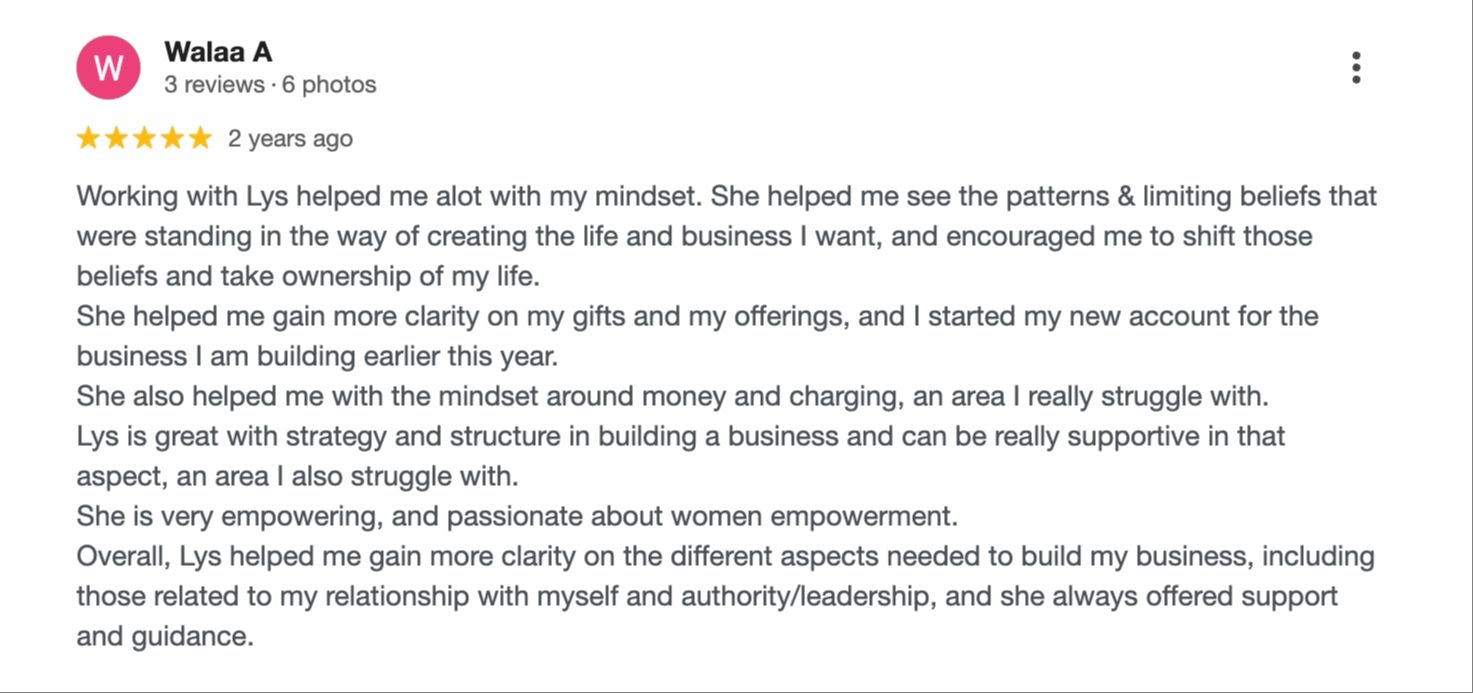Screen dimensions: 1473x693
Task: Click the line starting "Overall, Lys helped me"
Action: 725,557
